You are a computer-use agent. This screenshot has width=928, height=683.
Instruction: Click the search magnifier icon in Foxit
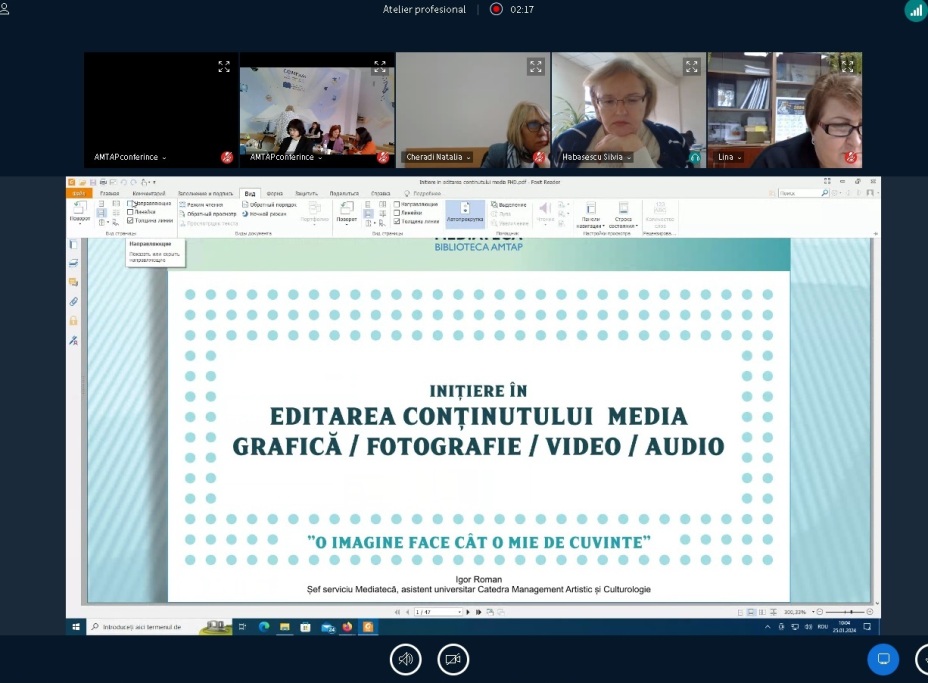(825, 193)
